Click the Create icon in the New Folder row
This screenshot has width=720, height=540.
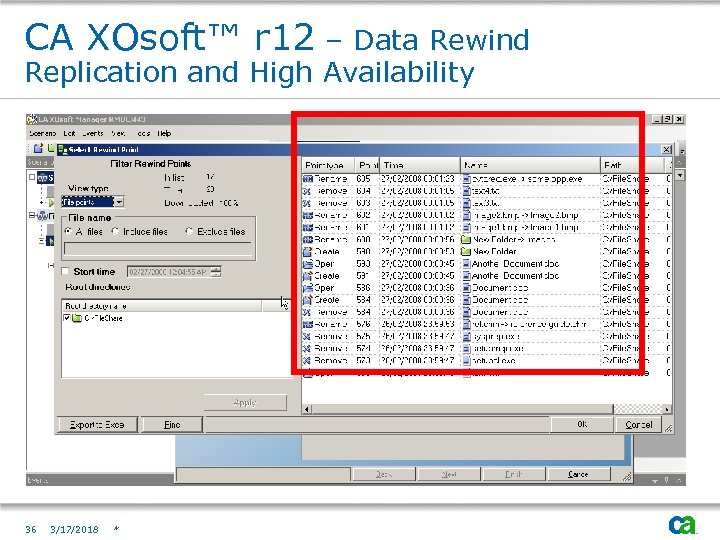[308, 251]
